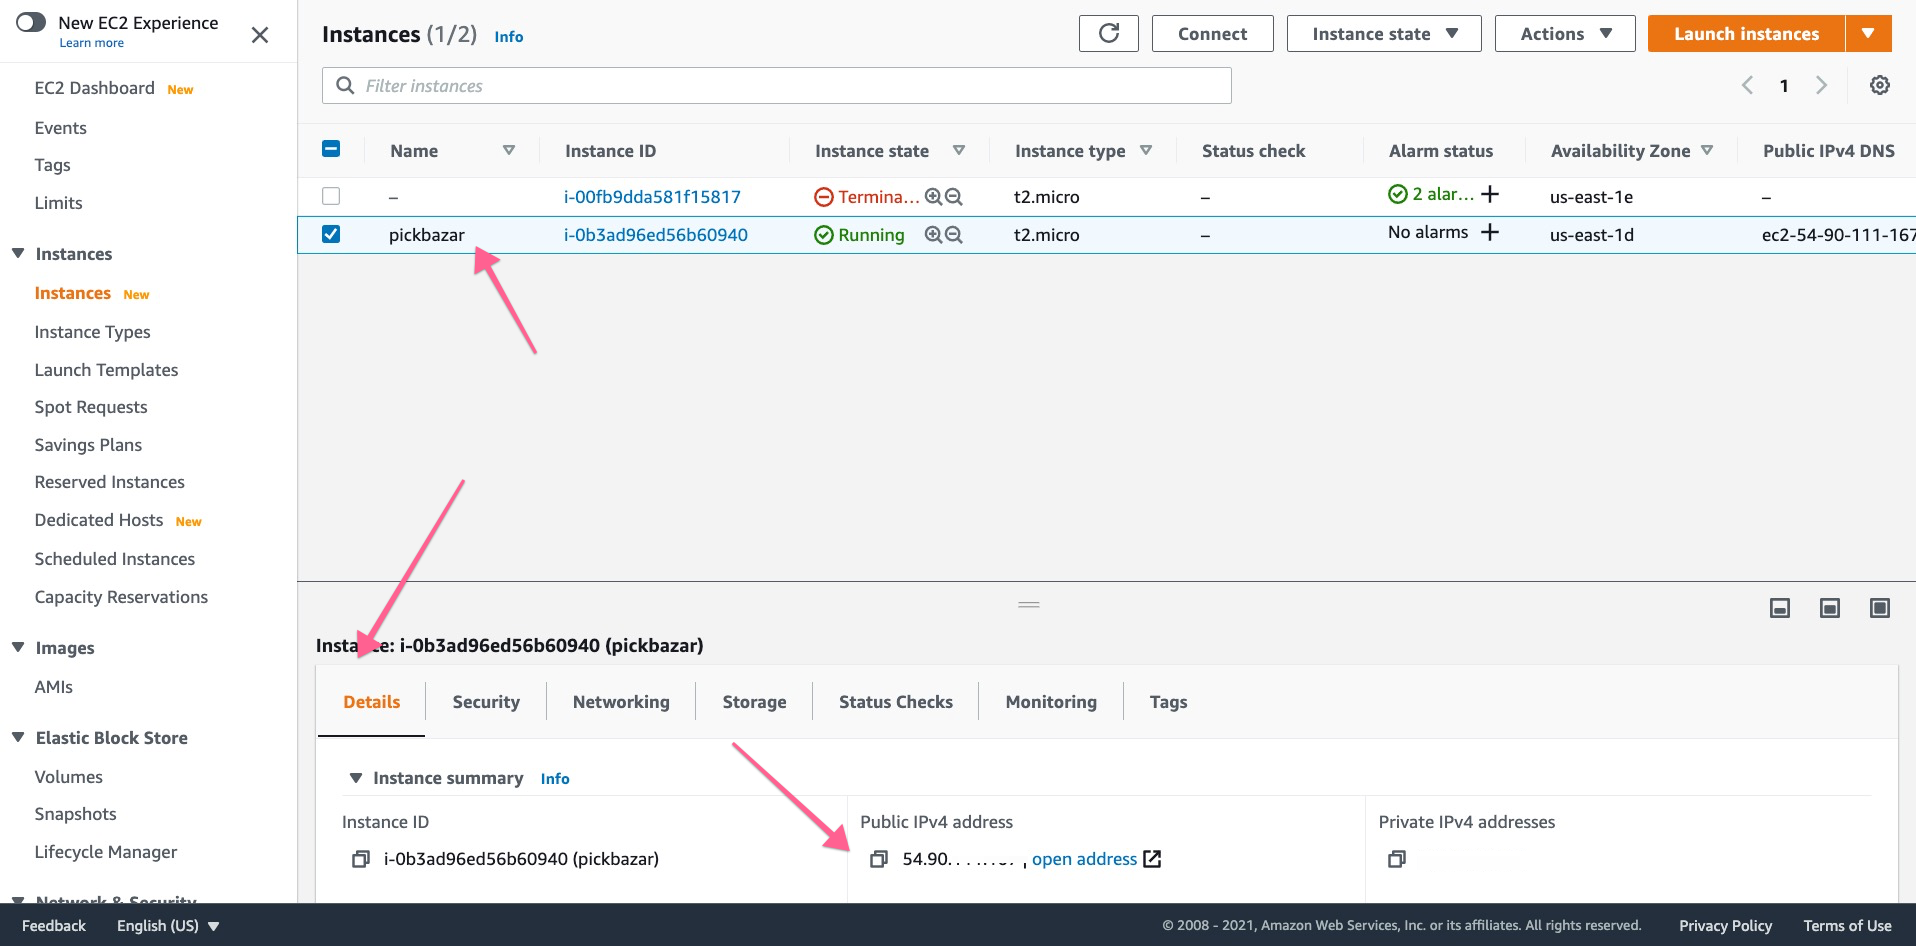Open Launch Templates in sidebar
The height and width of the screenshot is (946, 1916).
click(106, 370)
